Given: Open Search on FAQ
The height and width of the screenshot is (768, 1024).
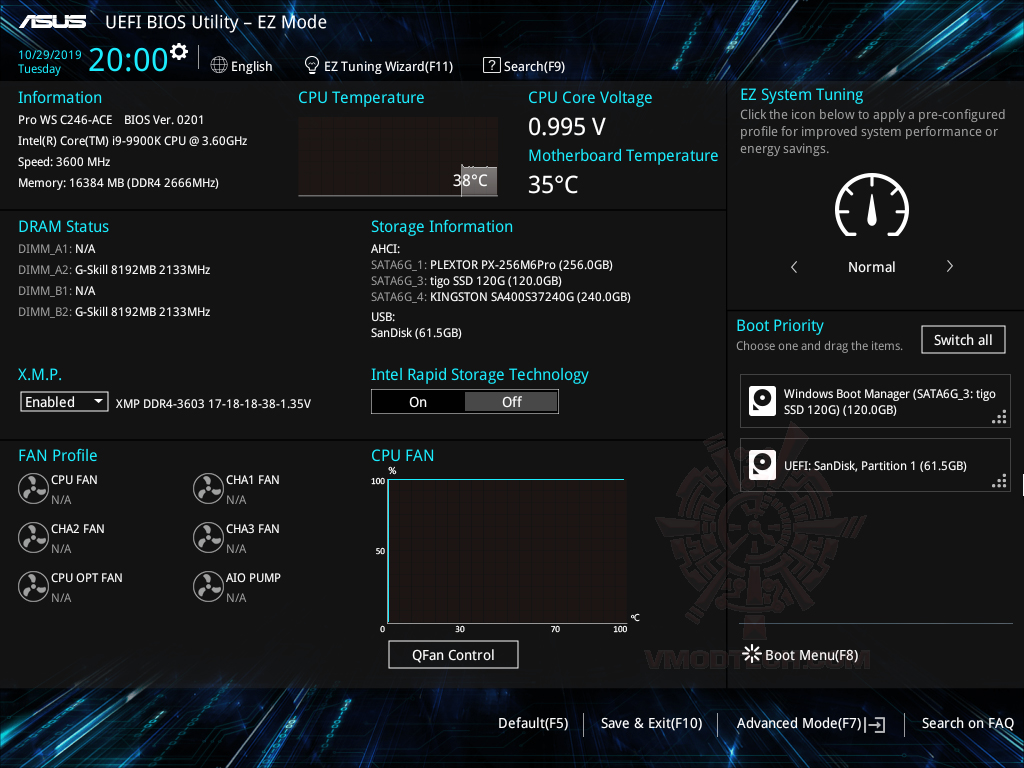Looking at the screenshot, I should (967, 723).
